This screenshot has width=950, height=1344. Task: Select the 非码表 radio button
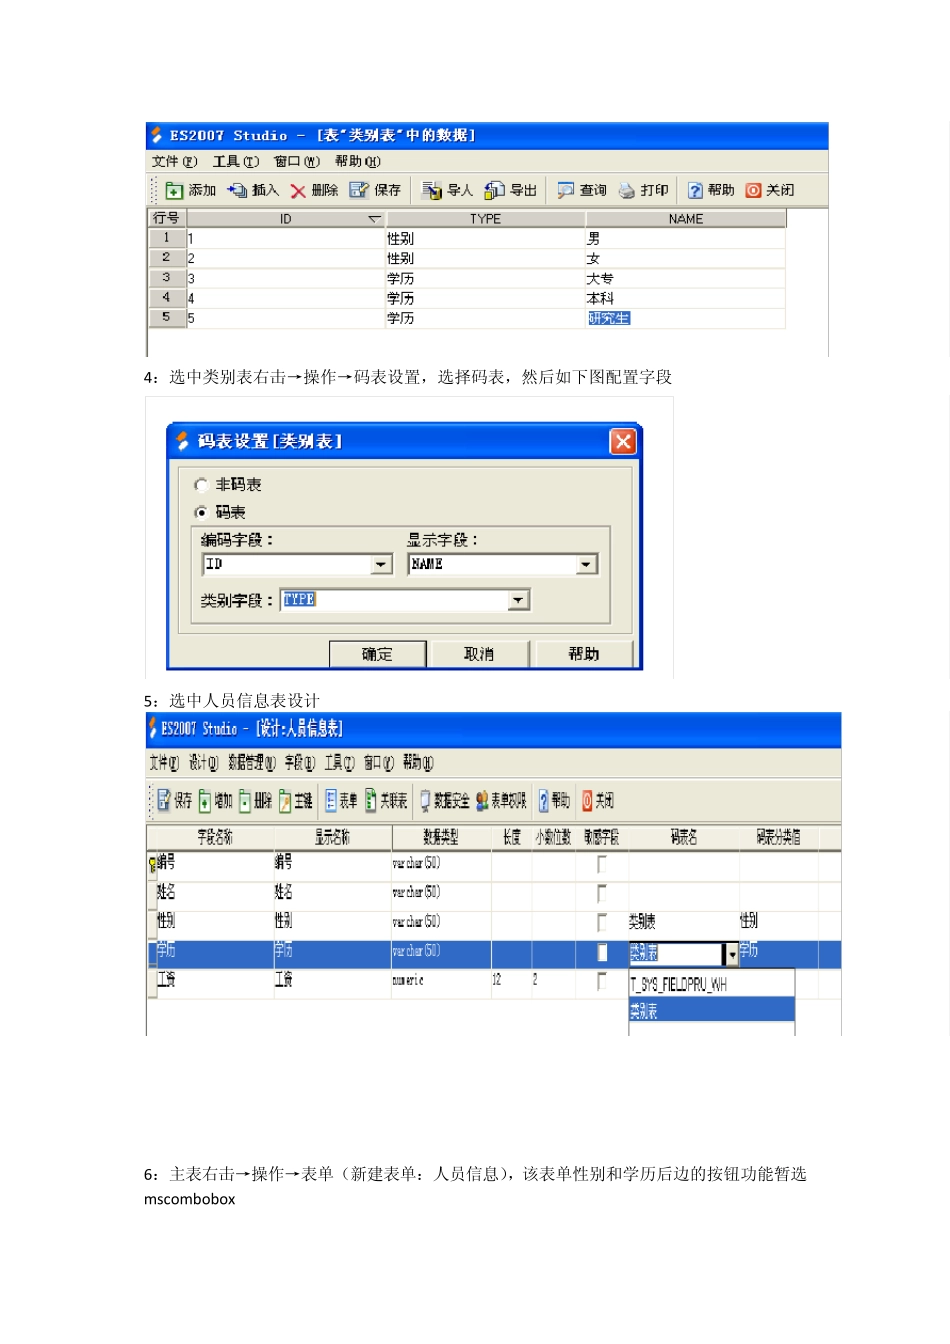[201, 485]
